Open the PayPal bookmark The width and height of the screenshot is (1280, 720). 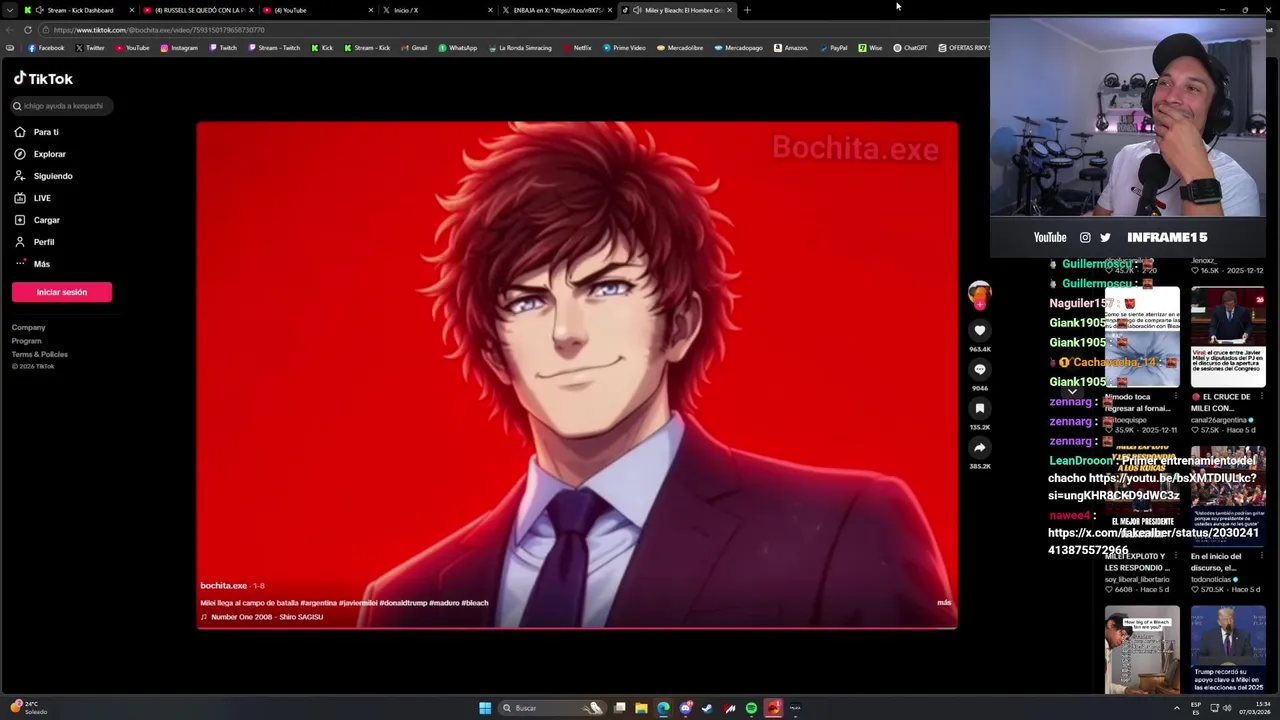click(x=833, y=48)
